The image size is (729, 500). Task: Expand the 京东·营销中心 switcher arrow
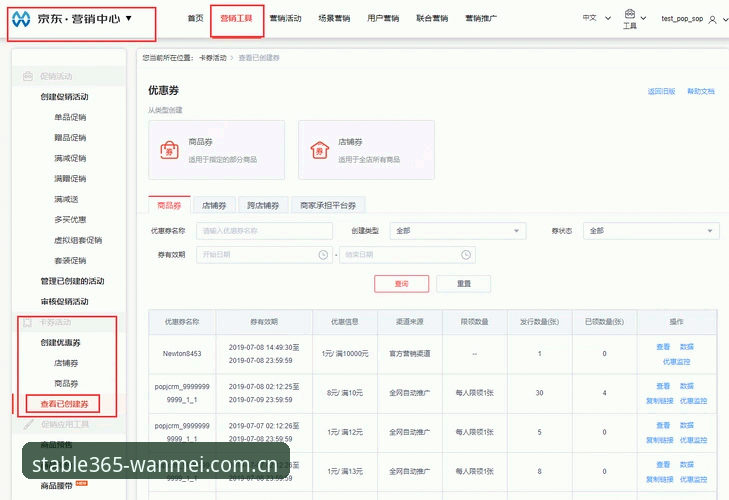click(129, 18)
